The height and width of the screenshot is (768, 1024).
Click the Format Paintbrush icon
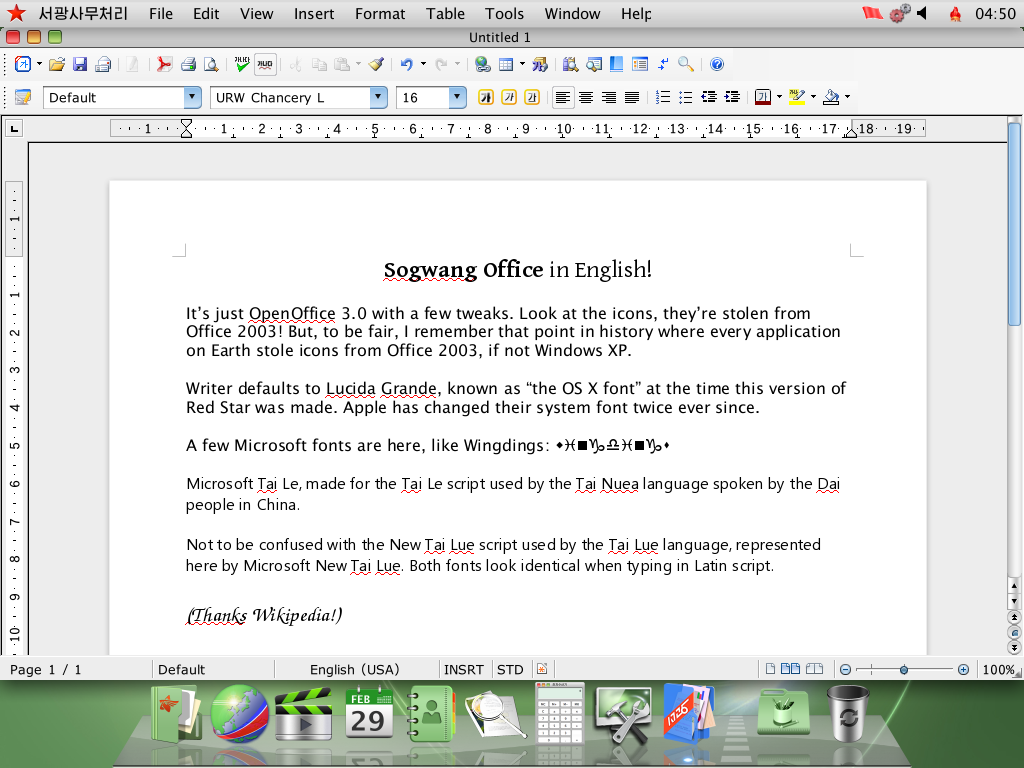coord(376,64)
